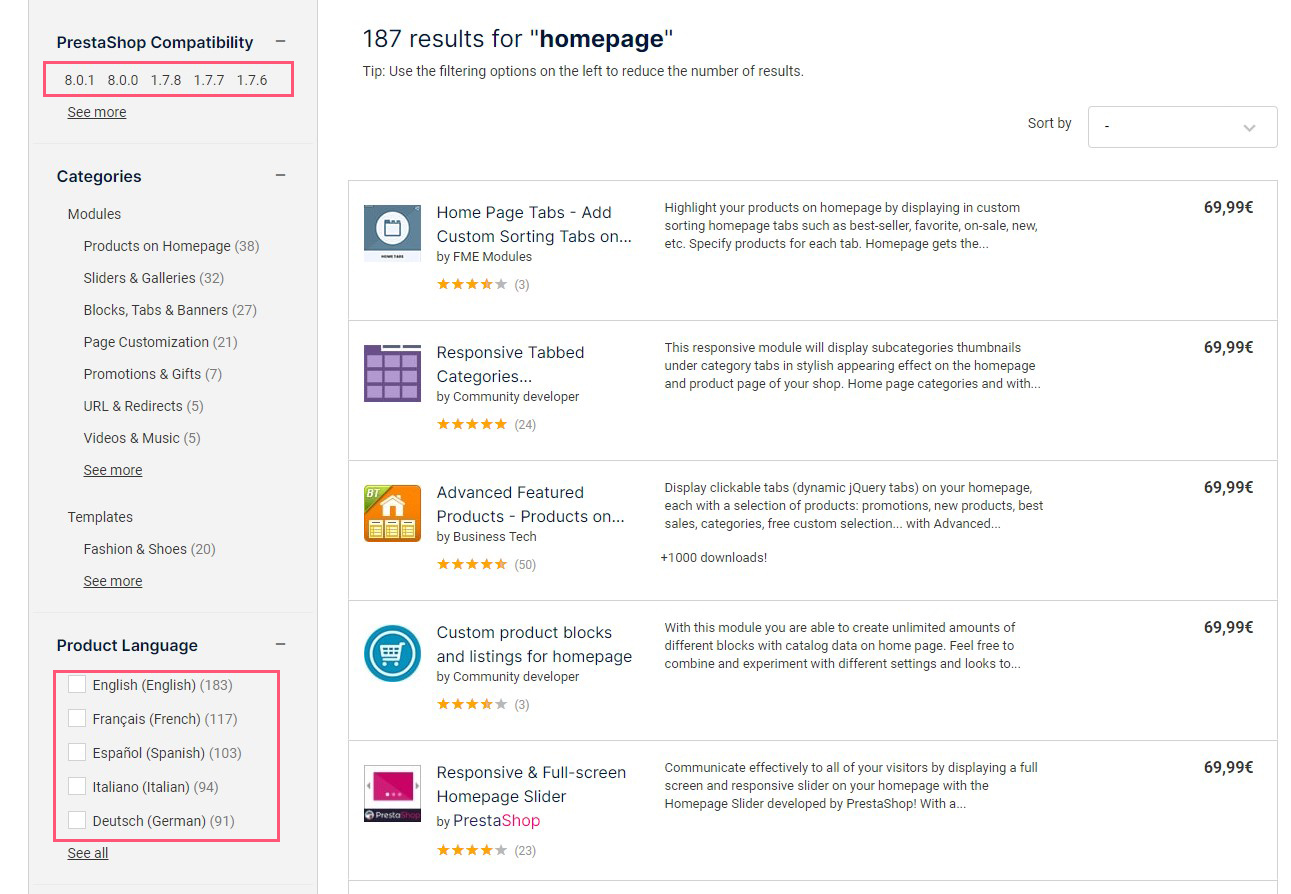Click See more under PrestaShop Compatibility
Screen dimensions: 1291x894
[x=97, y=112]
